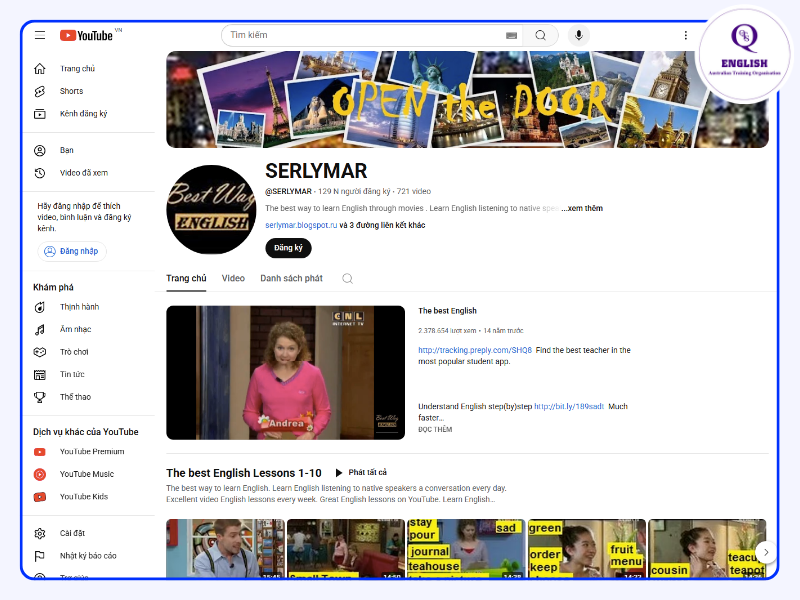Click the Best Way English channel avatar
The height and width of the screenshot is (600, 800).
pos(211,210)
